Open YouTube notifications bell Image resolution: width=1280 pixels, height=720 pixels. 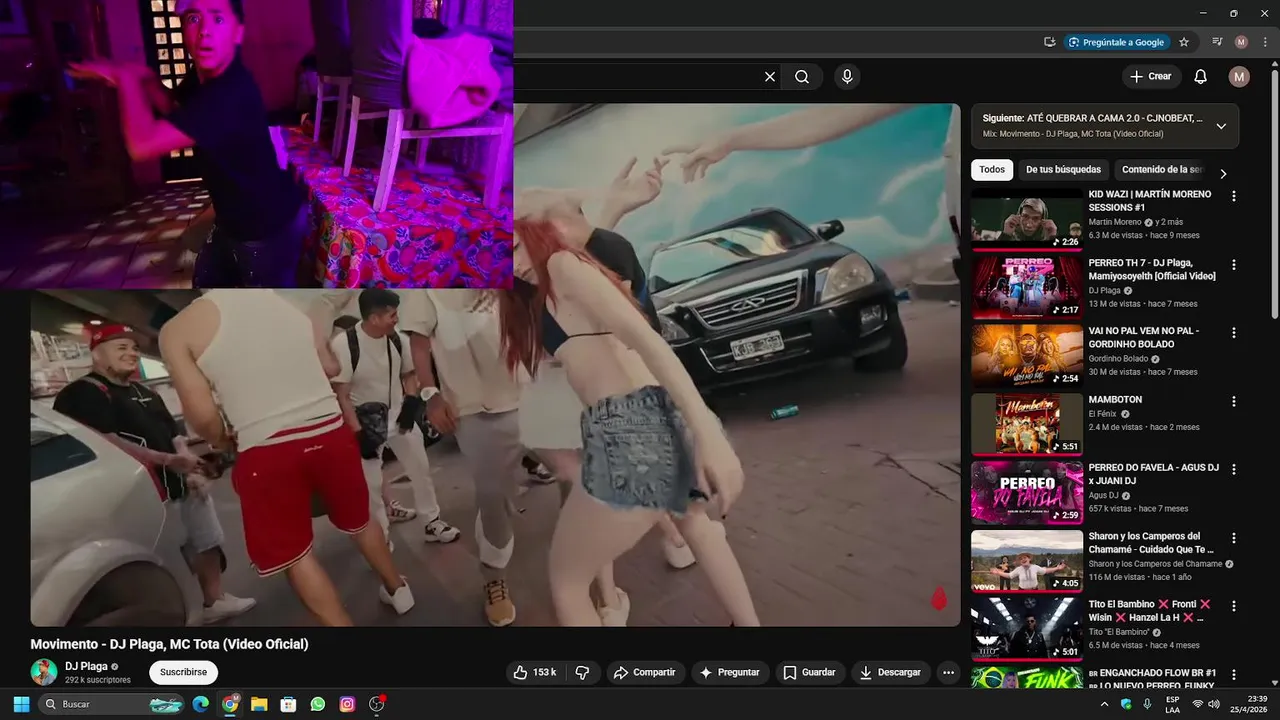pos(1201,77)
